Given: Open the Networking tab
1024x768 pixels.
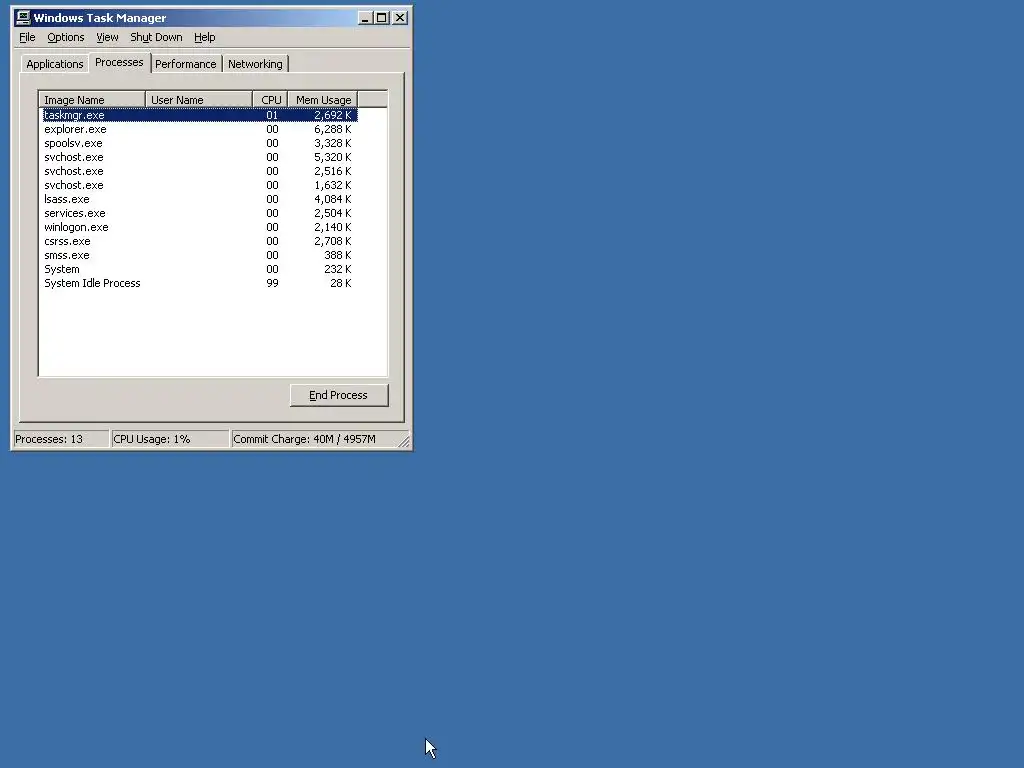Looking at the screenshot, I should click(255, 64).
